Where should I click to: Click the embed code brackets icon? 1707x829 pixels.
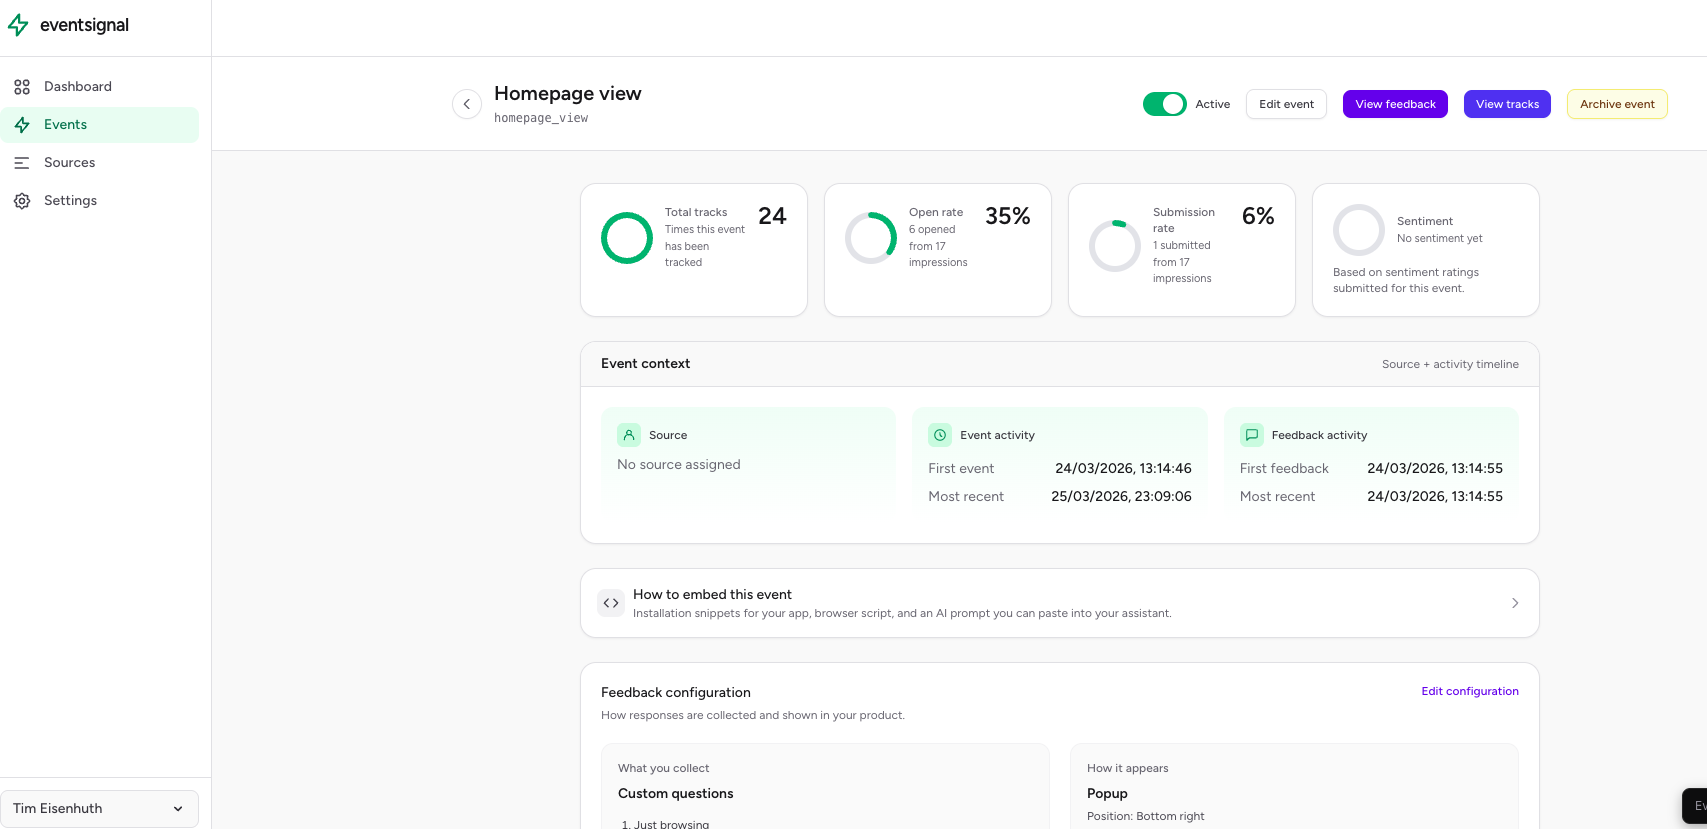(611, 603)
